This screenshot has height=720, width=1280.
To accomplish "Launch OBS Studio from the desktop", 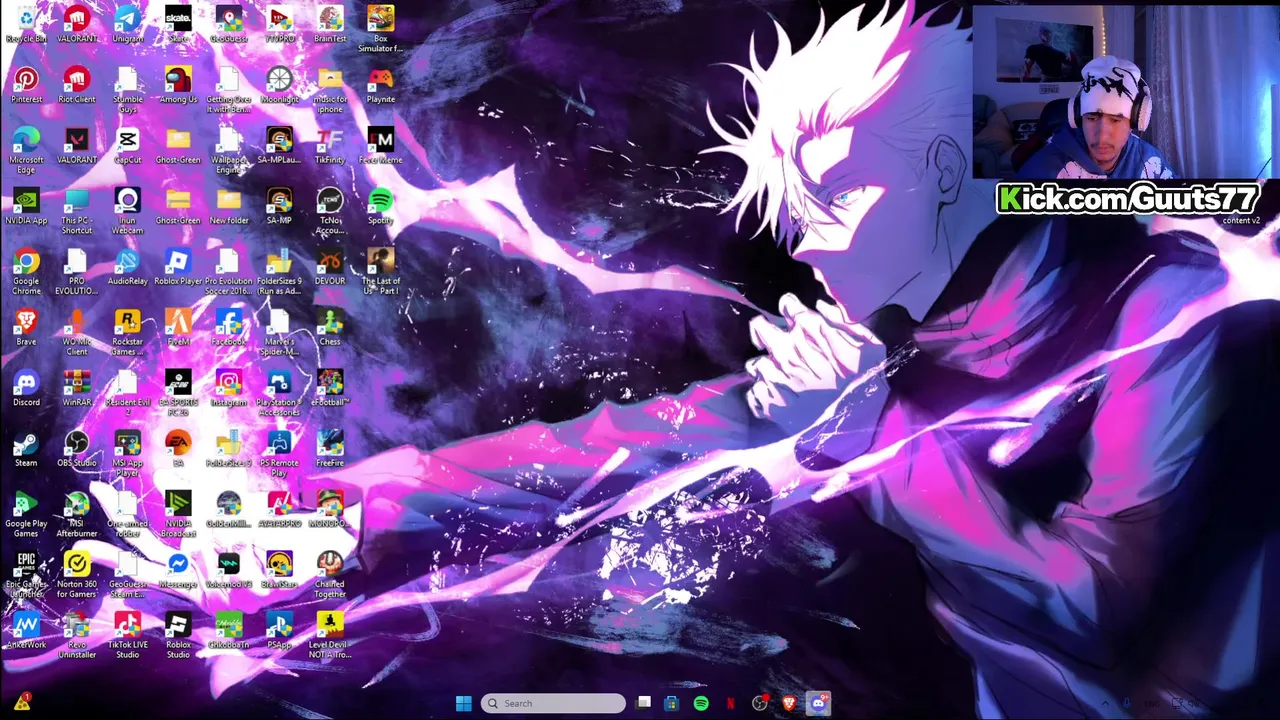I will click(x=77, y=449).
